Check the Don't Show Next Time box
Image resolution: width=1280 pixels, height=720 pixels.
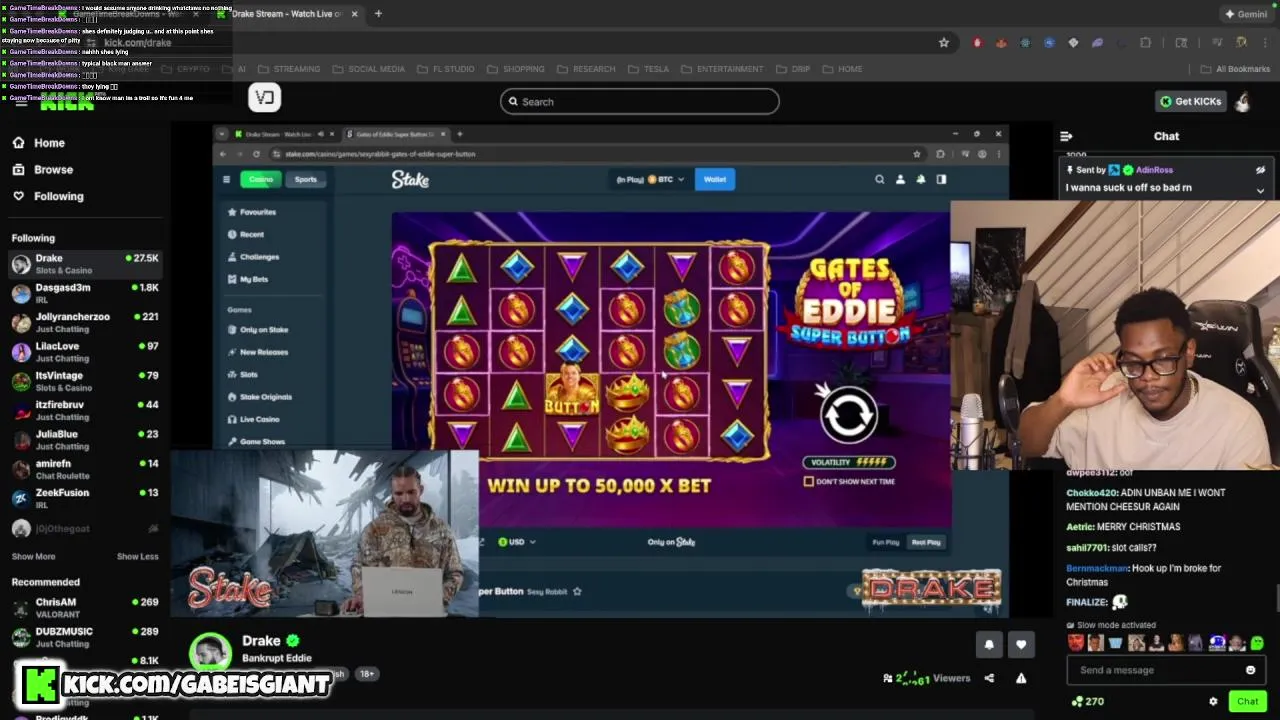coord(809,481)
